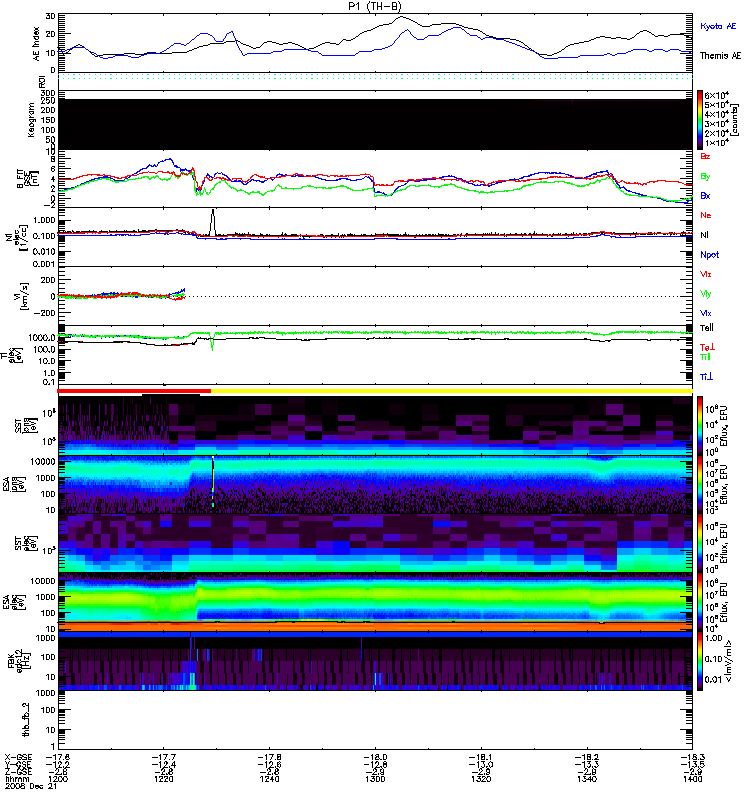The width and height of the screenshot is (750, 800).
Task: Click the 1400 time axis label
Action: coord(692,779)
